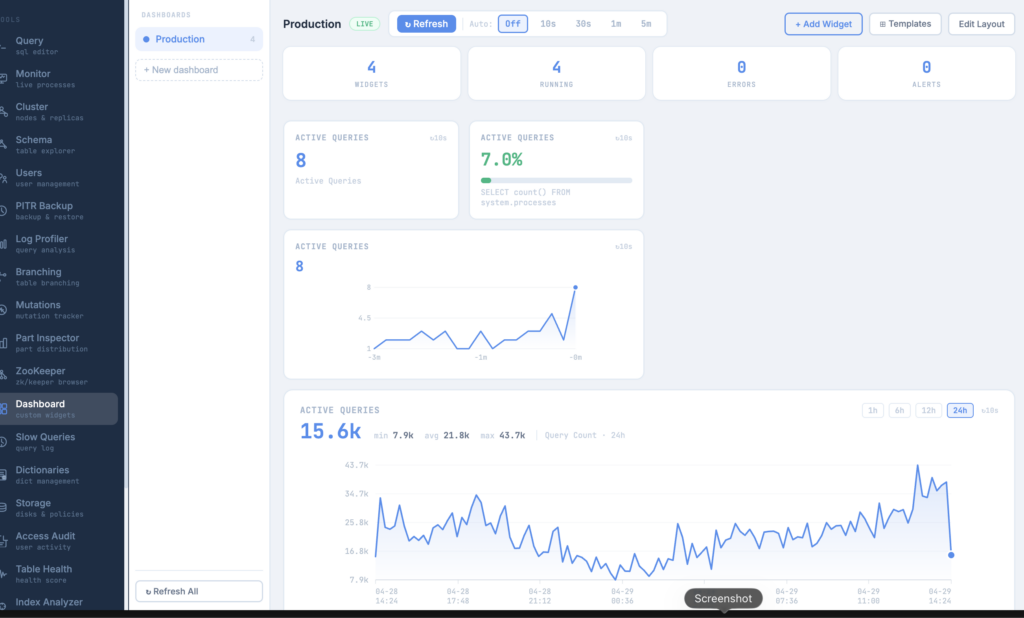This screenshot has width=1024, height=618.
Task: Enable 5m auto refresh interval
Action: (x=646, y=24)
